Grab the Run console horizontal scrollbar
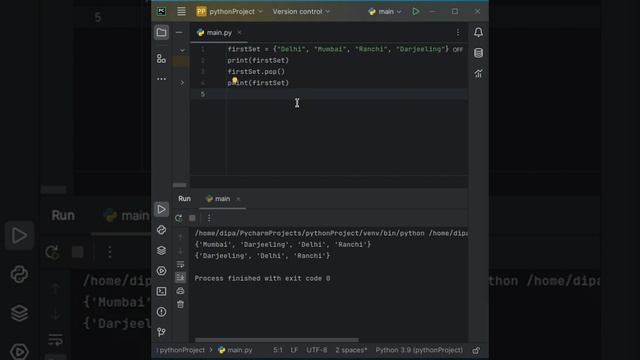 (x=277, y=340)
